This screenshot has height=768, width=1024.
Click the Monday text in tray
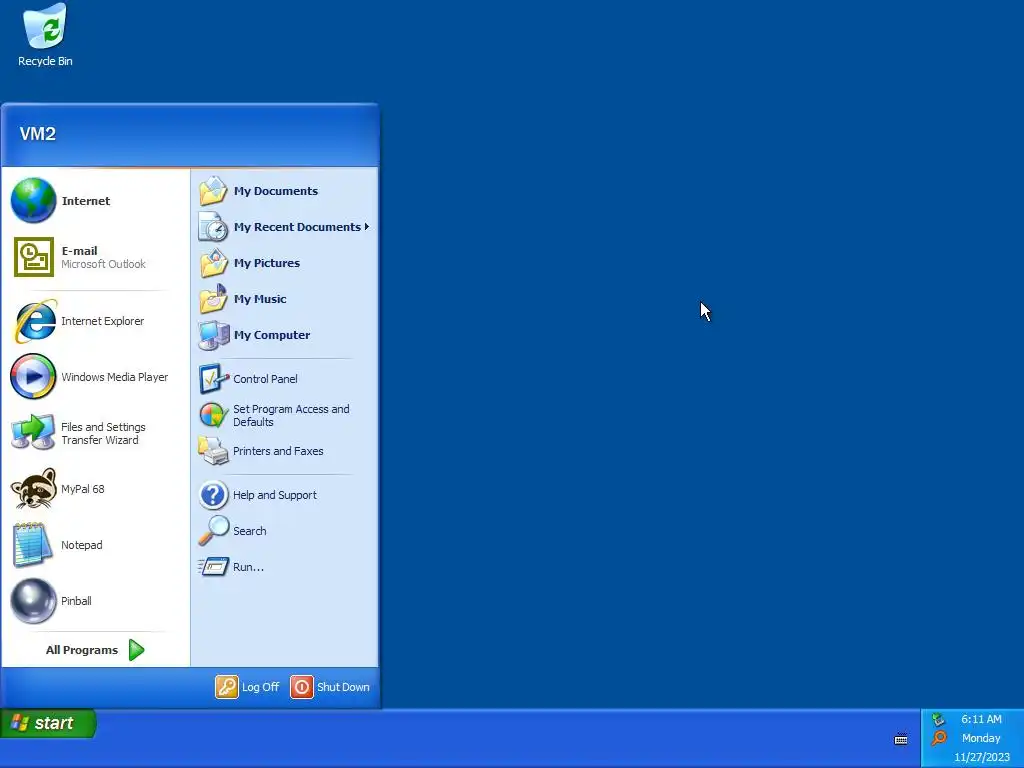click(x=981, y=738)
